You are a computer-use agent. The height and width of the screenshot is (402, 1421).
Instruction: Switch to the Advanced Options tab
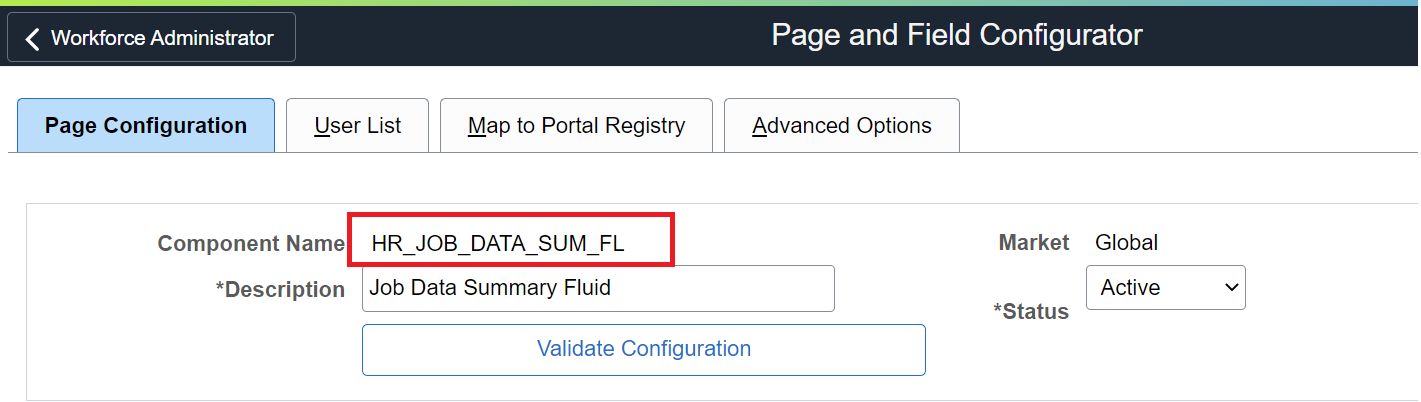click(841, 126)
